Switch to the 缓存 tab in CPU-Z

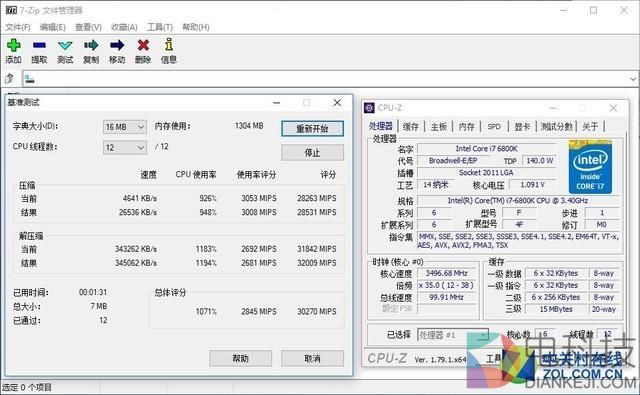point(411,126)
